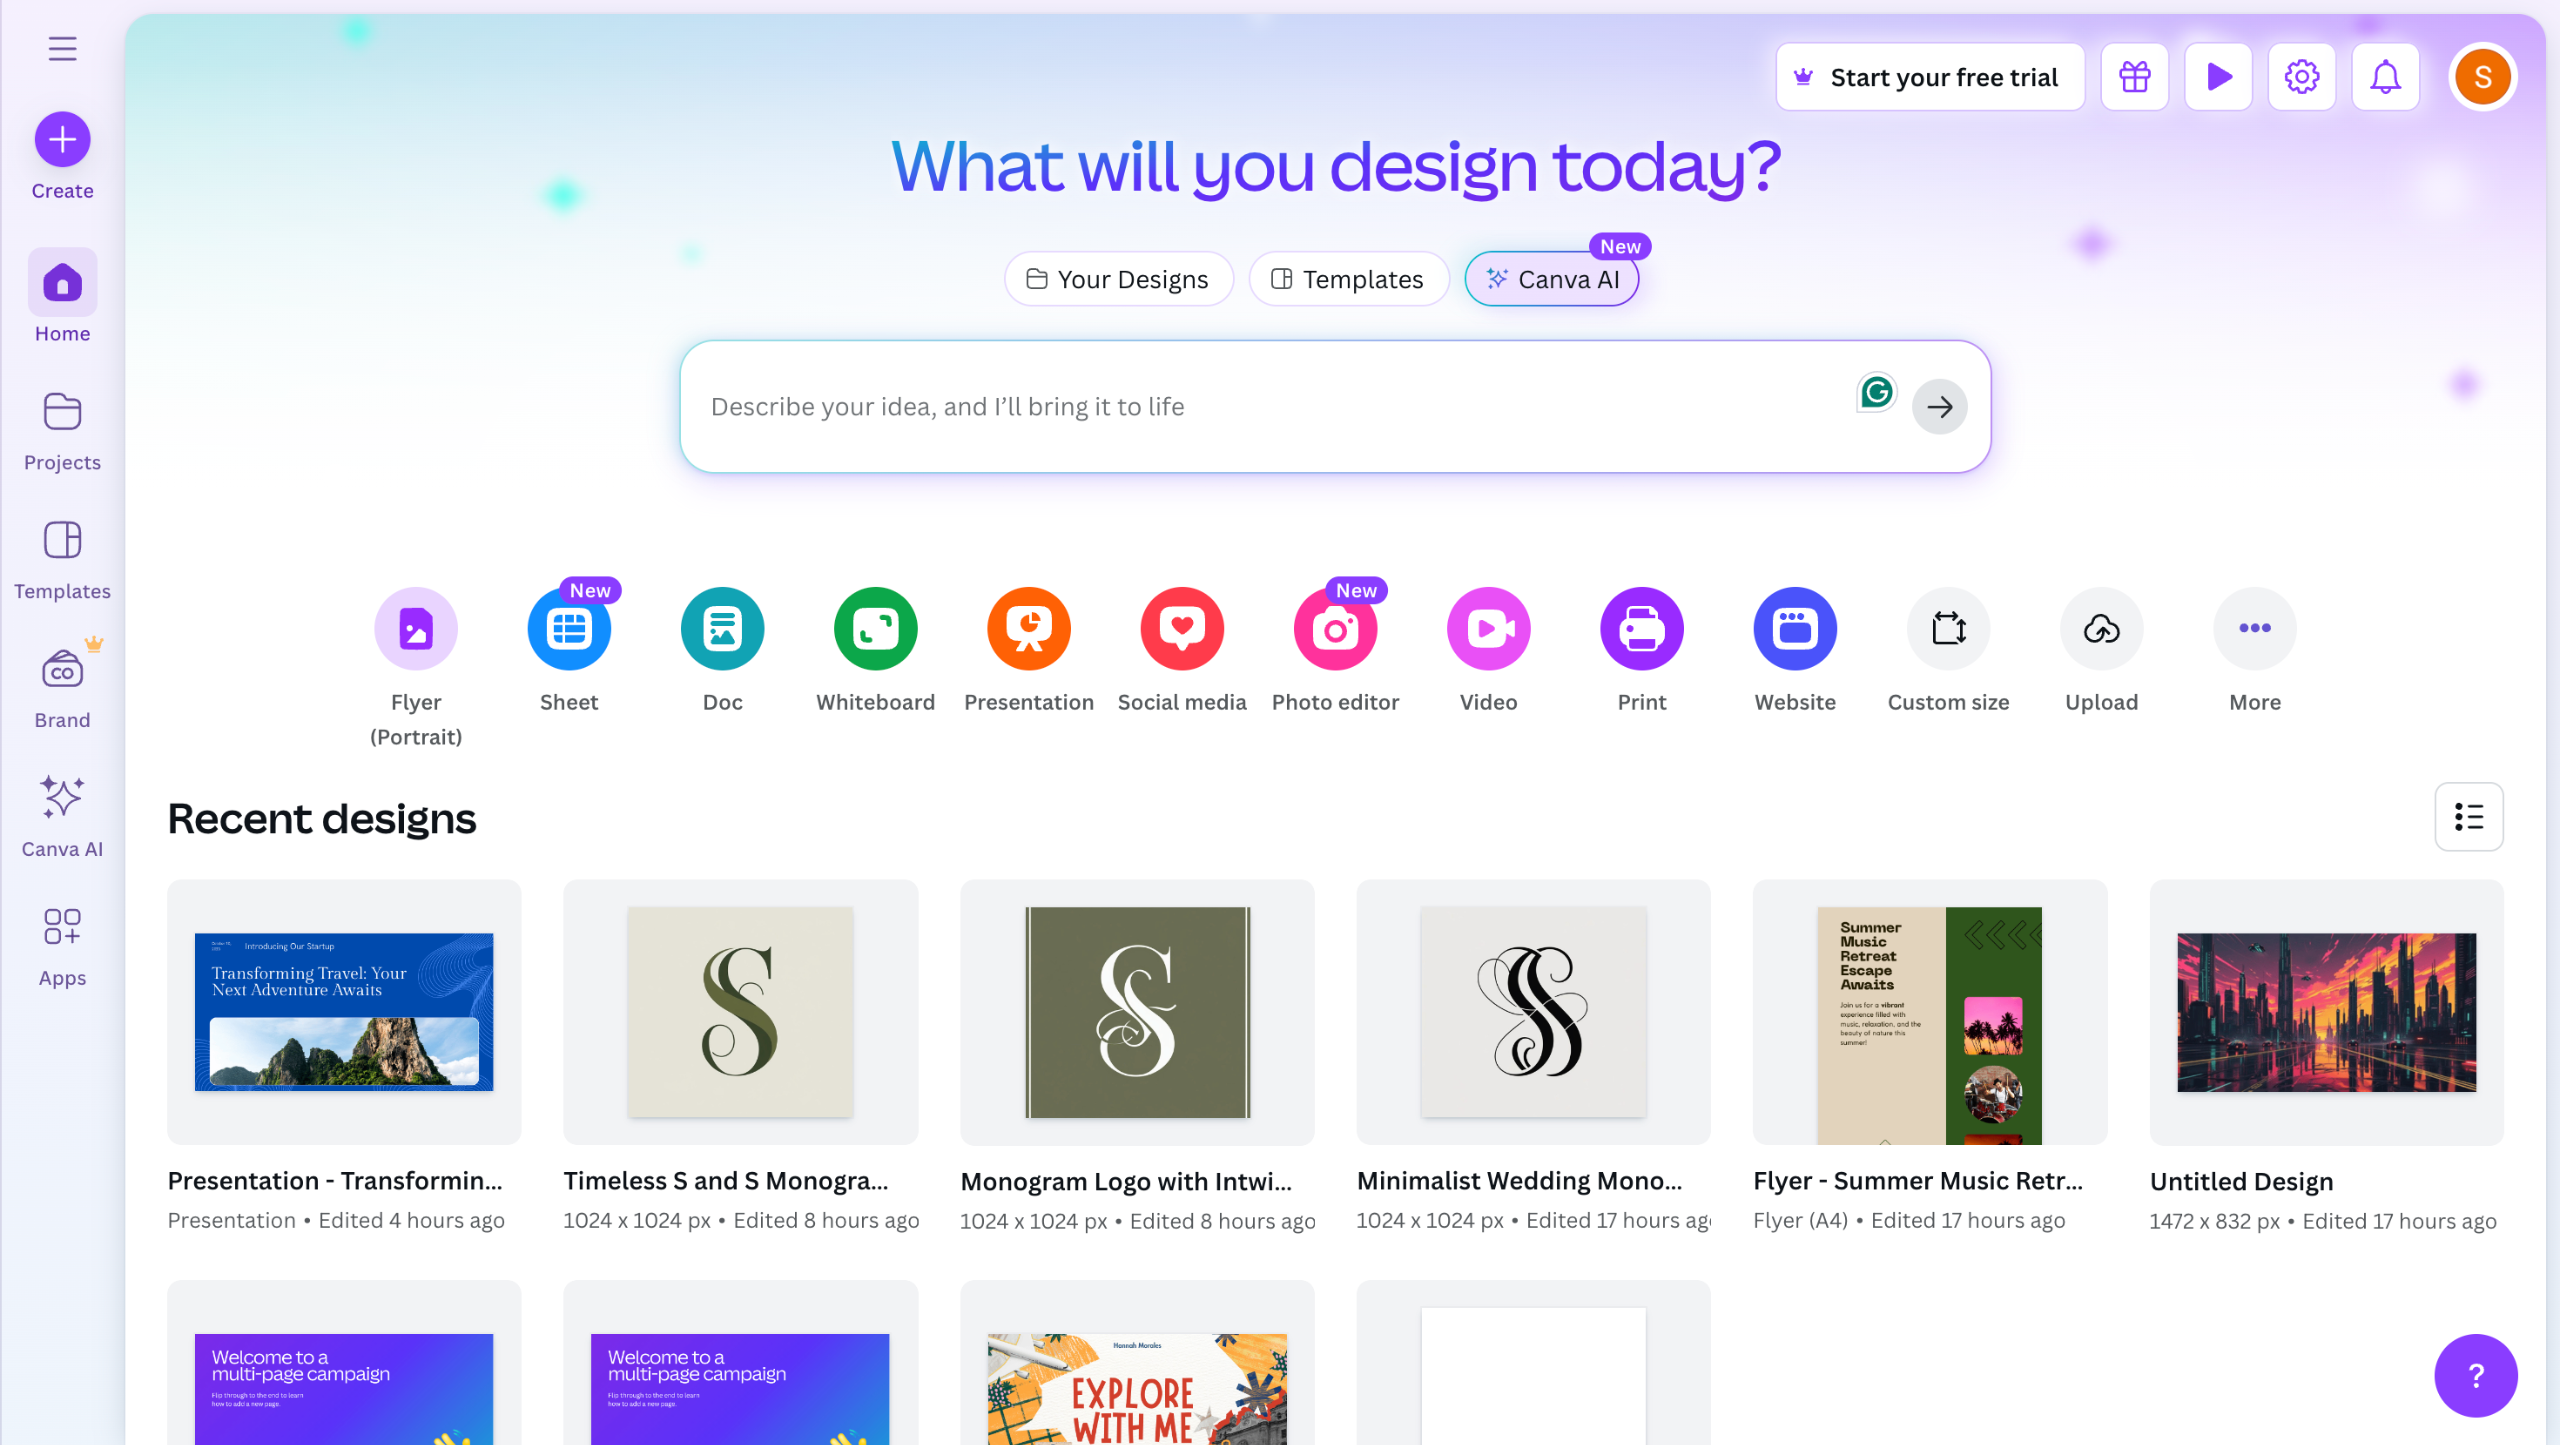This screenshot has height=1445, width=2560.
Task: Click Start your free trial
Action: pyautogui.click(x=1930, y=77)
